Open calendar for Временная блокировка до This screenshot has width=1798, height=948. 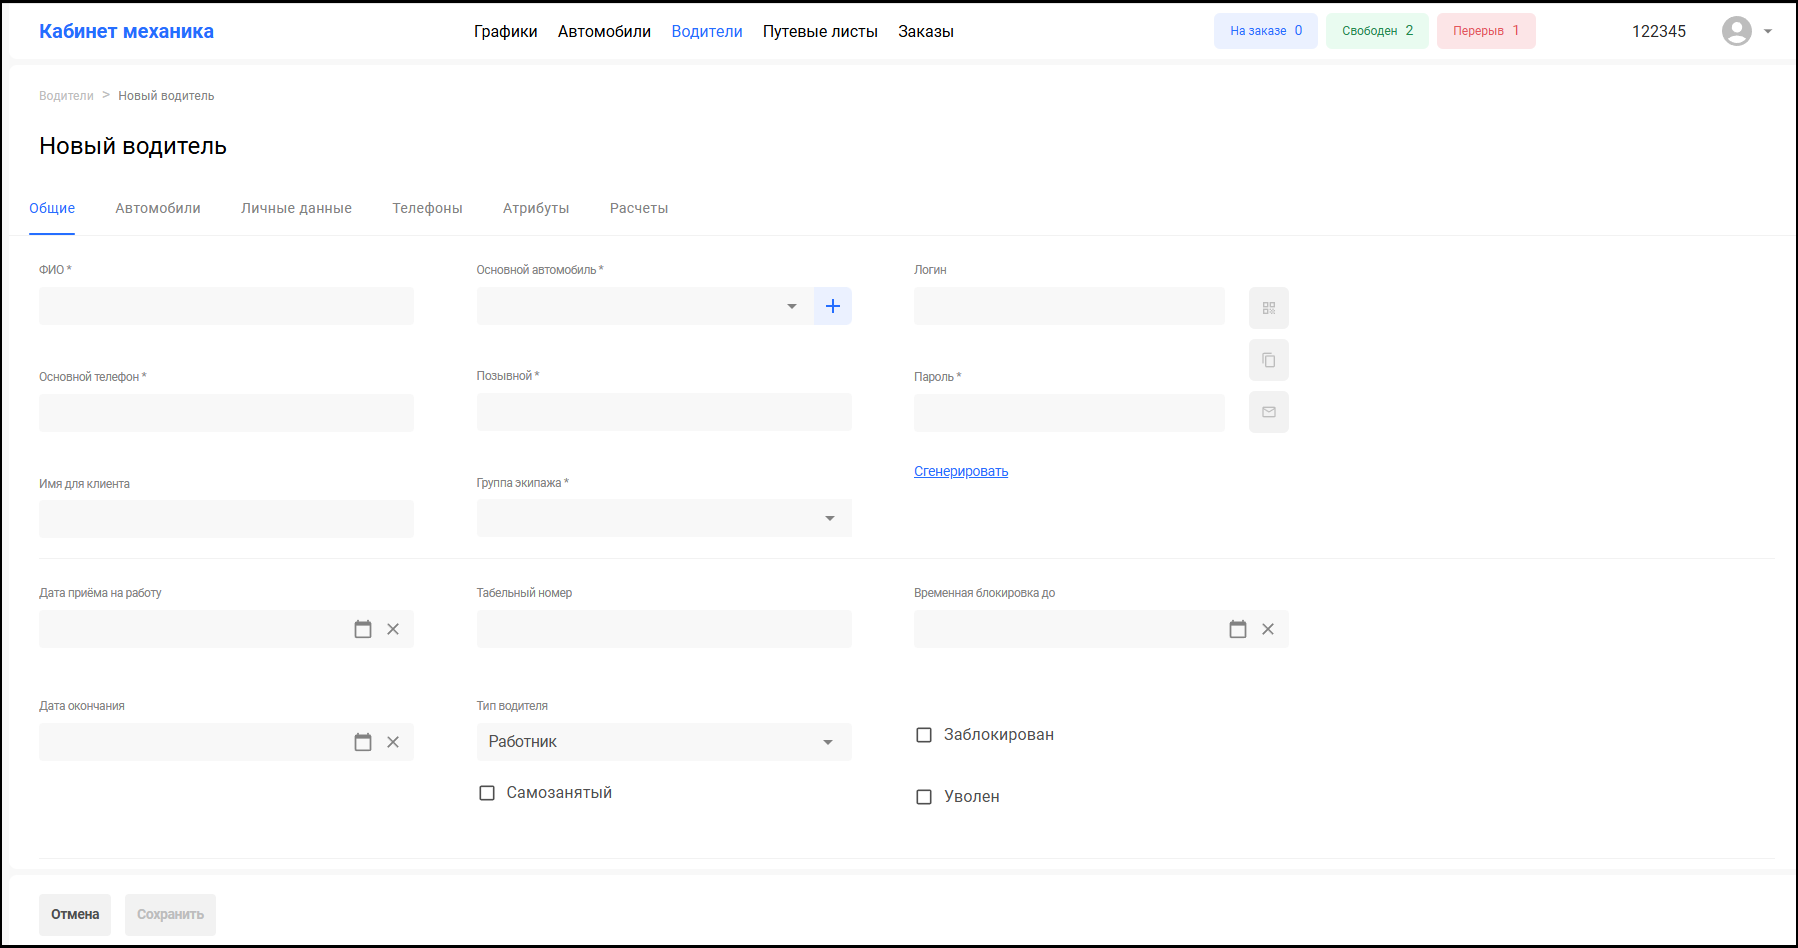[x=1237, y=629]
